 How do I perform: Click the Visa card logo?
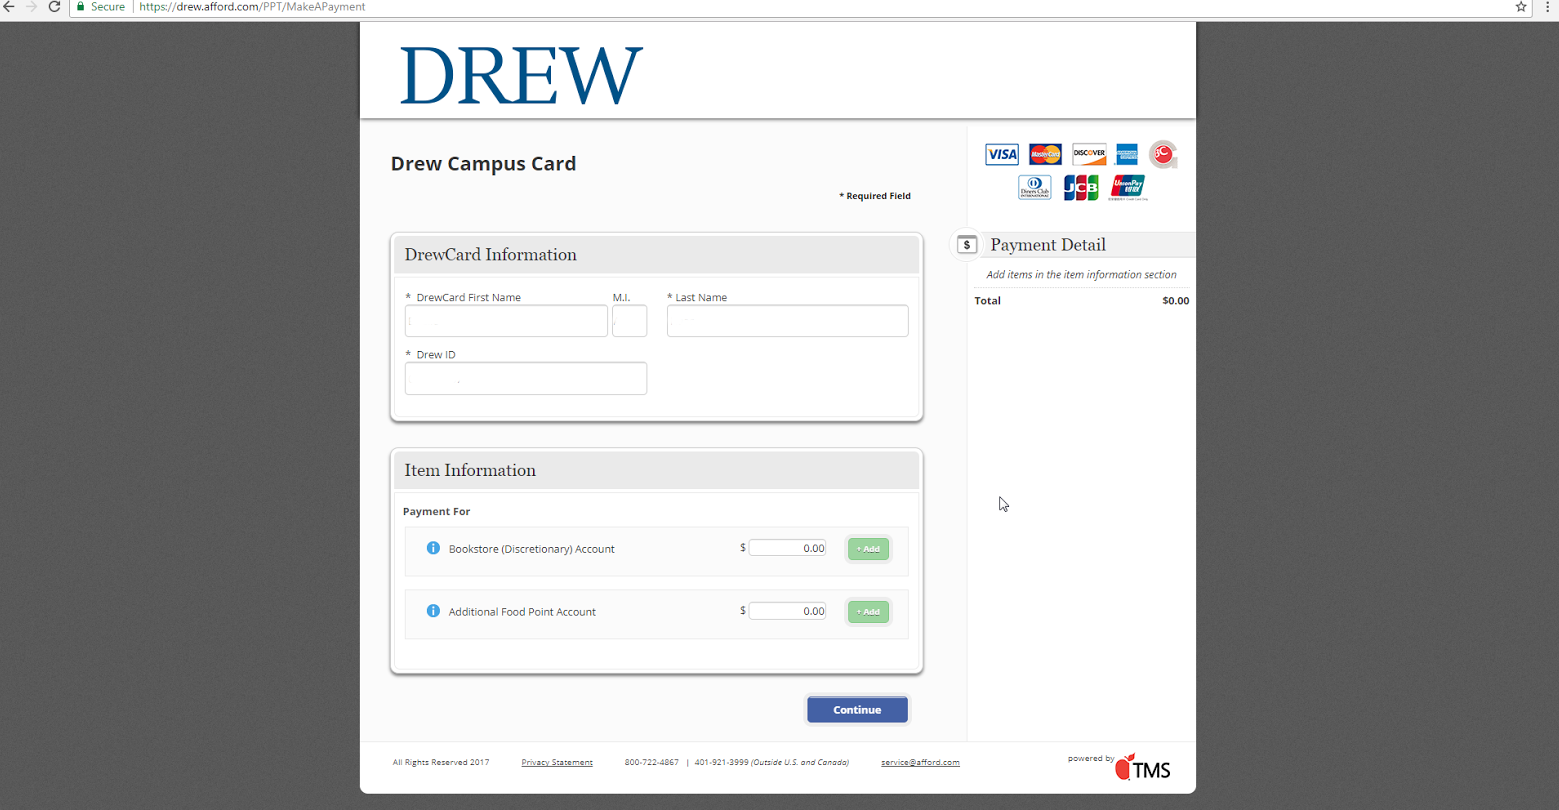1001,154
